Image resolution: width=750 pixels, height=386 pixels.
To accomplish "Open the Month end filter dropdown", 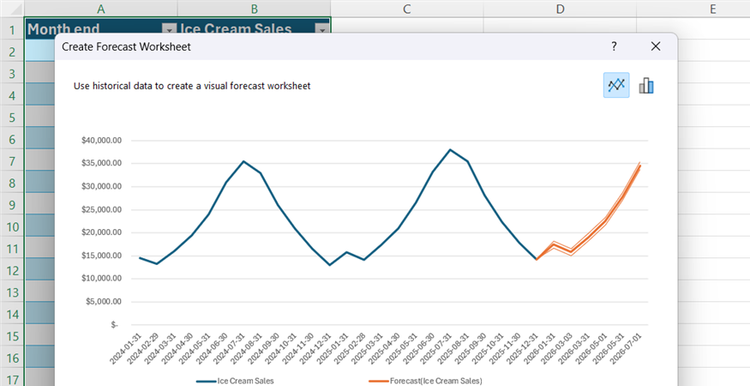I will pos(169,30).
